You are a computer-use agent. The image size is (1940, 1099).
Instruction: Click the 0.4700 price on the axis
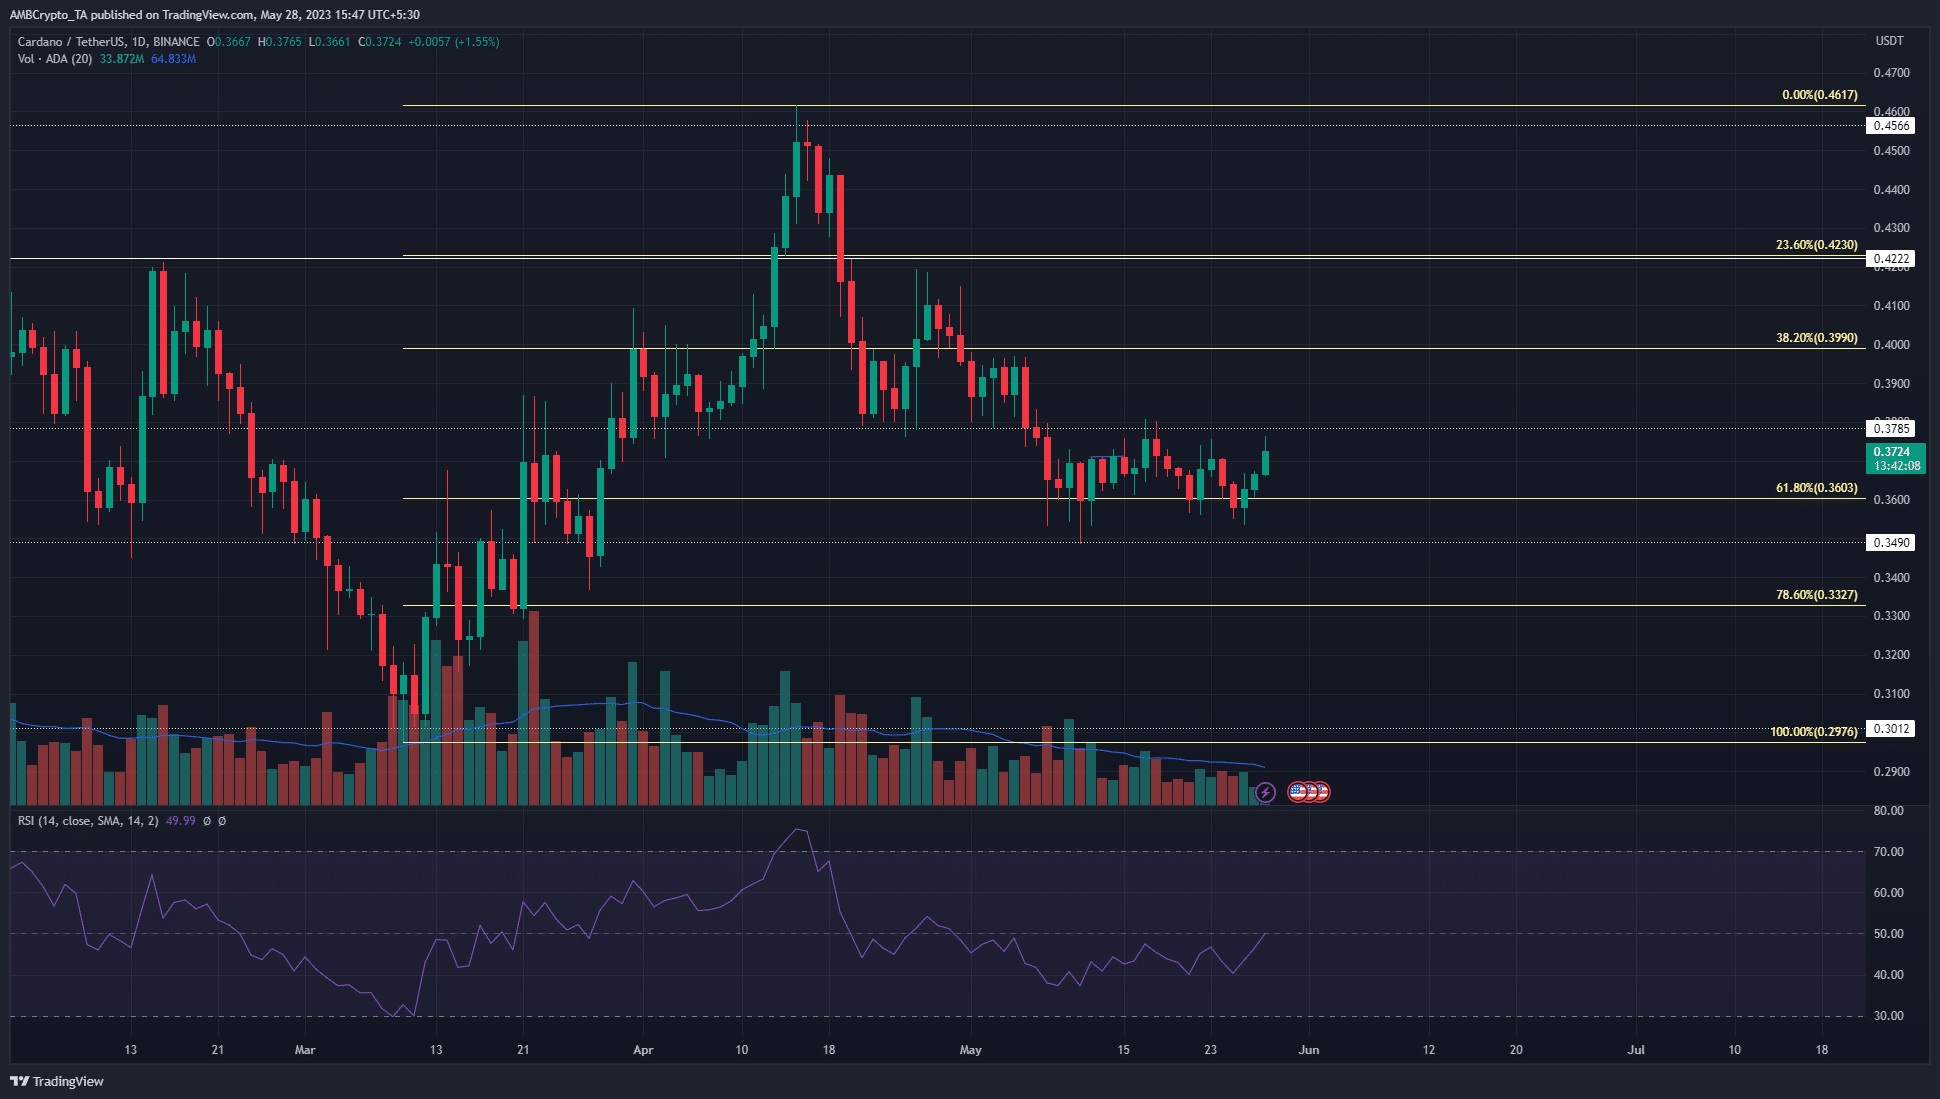pyautogui.click(x=1891, y=73)
